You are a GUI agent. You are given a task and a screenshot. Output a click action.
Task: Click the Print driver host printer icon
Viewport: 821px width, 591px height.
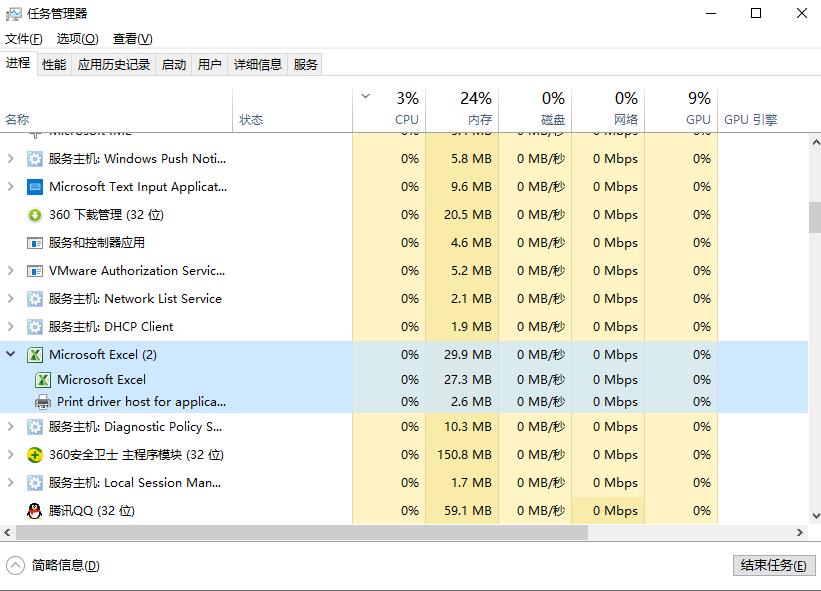click(43, 402)
